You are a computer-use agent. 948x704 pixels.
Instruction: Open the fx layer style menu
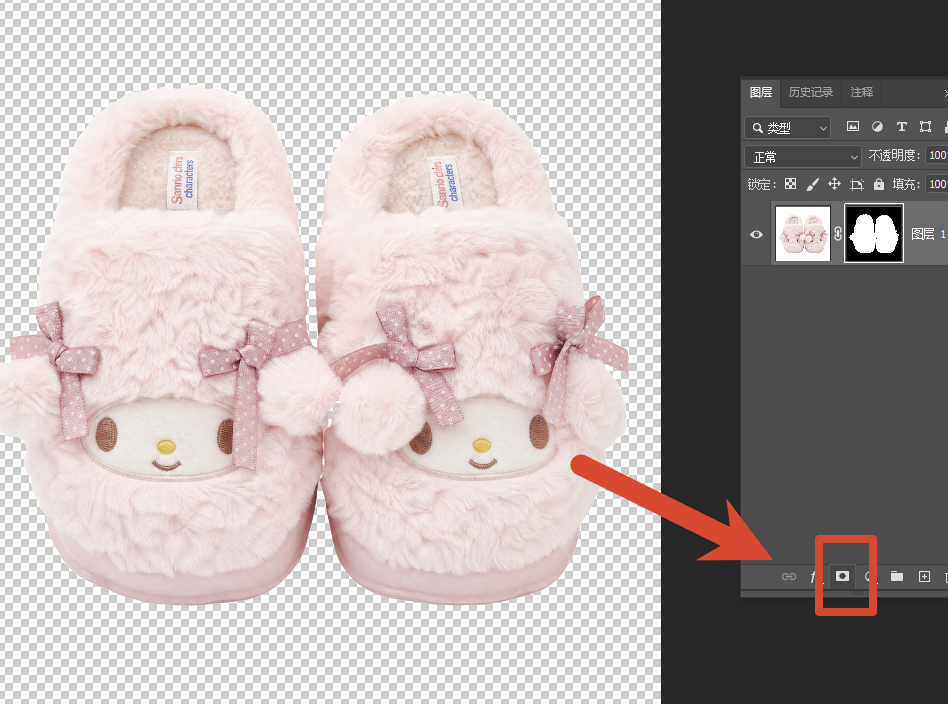815,576
